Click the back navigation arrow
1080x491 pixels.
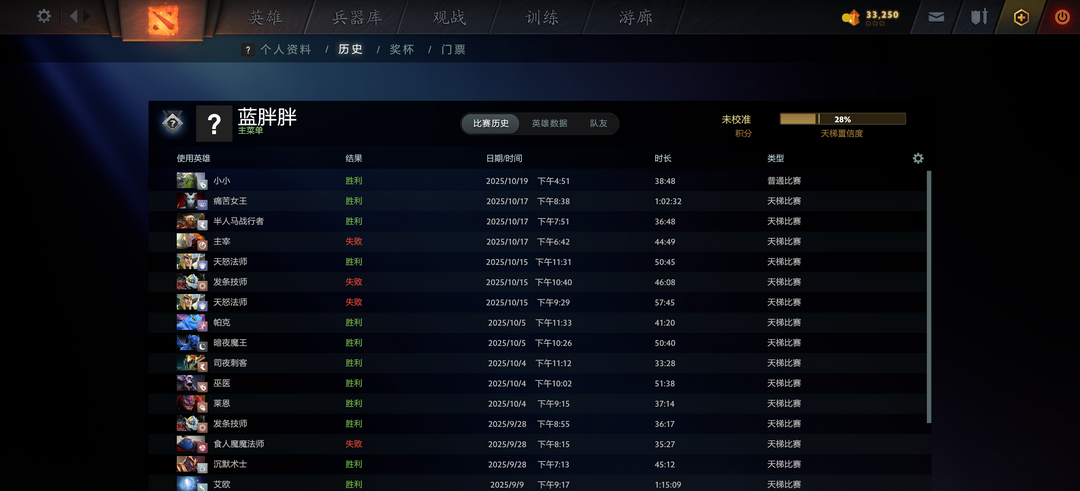tap(74, 16)
